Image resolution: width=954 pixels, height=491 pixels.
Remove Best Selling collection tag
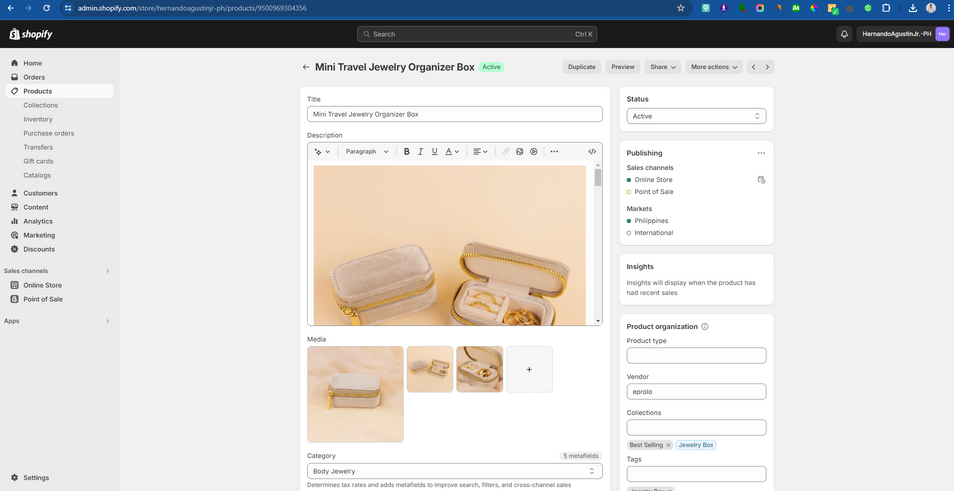(667, 445)
